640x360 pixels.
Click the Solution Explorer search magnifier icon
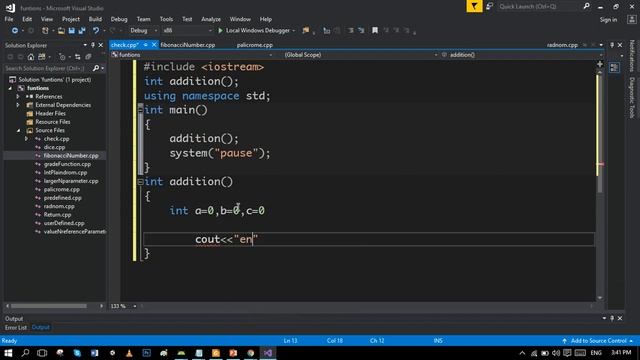coord(96,68)
